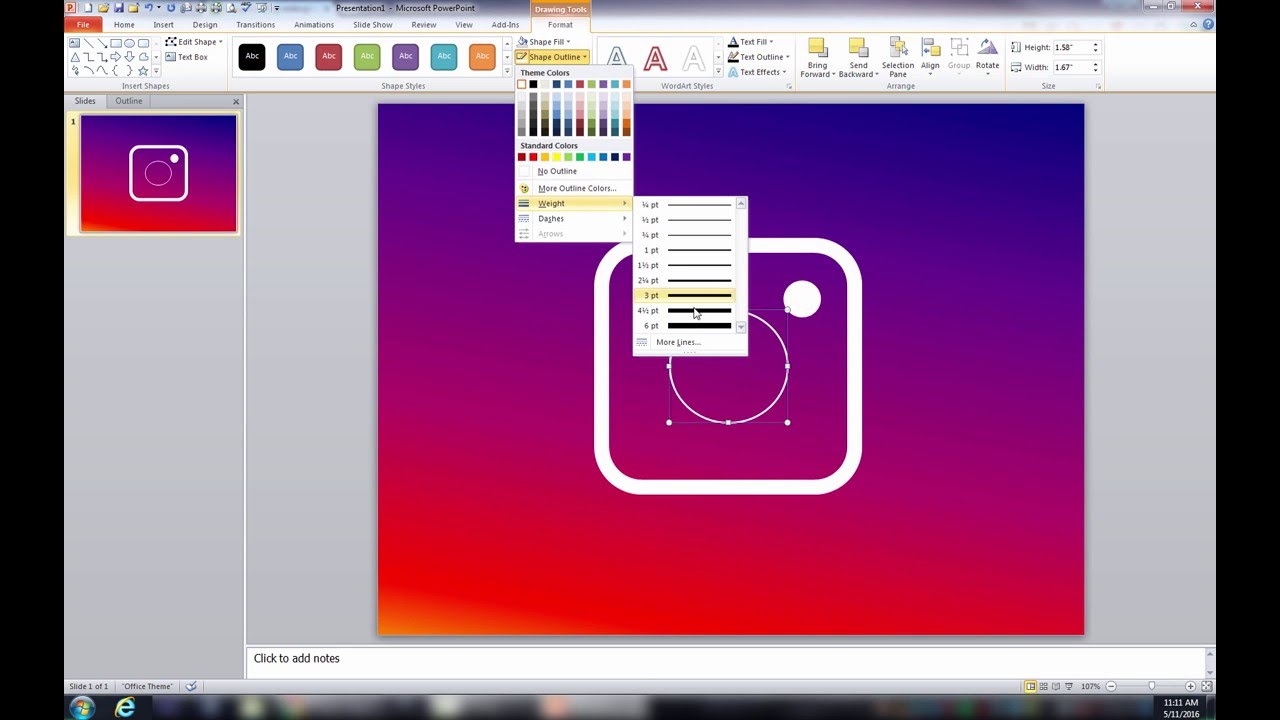Pick the purple standard color swatch

626,157
